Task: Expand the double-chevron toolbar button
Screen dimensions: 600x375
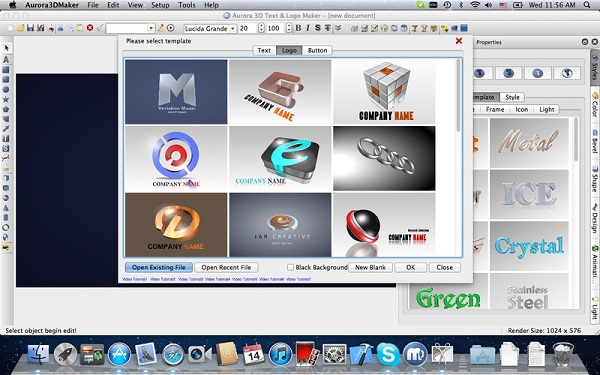Action: click(x=338, y=28)
